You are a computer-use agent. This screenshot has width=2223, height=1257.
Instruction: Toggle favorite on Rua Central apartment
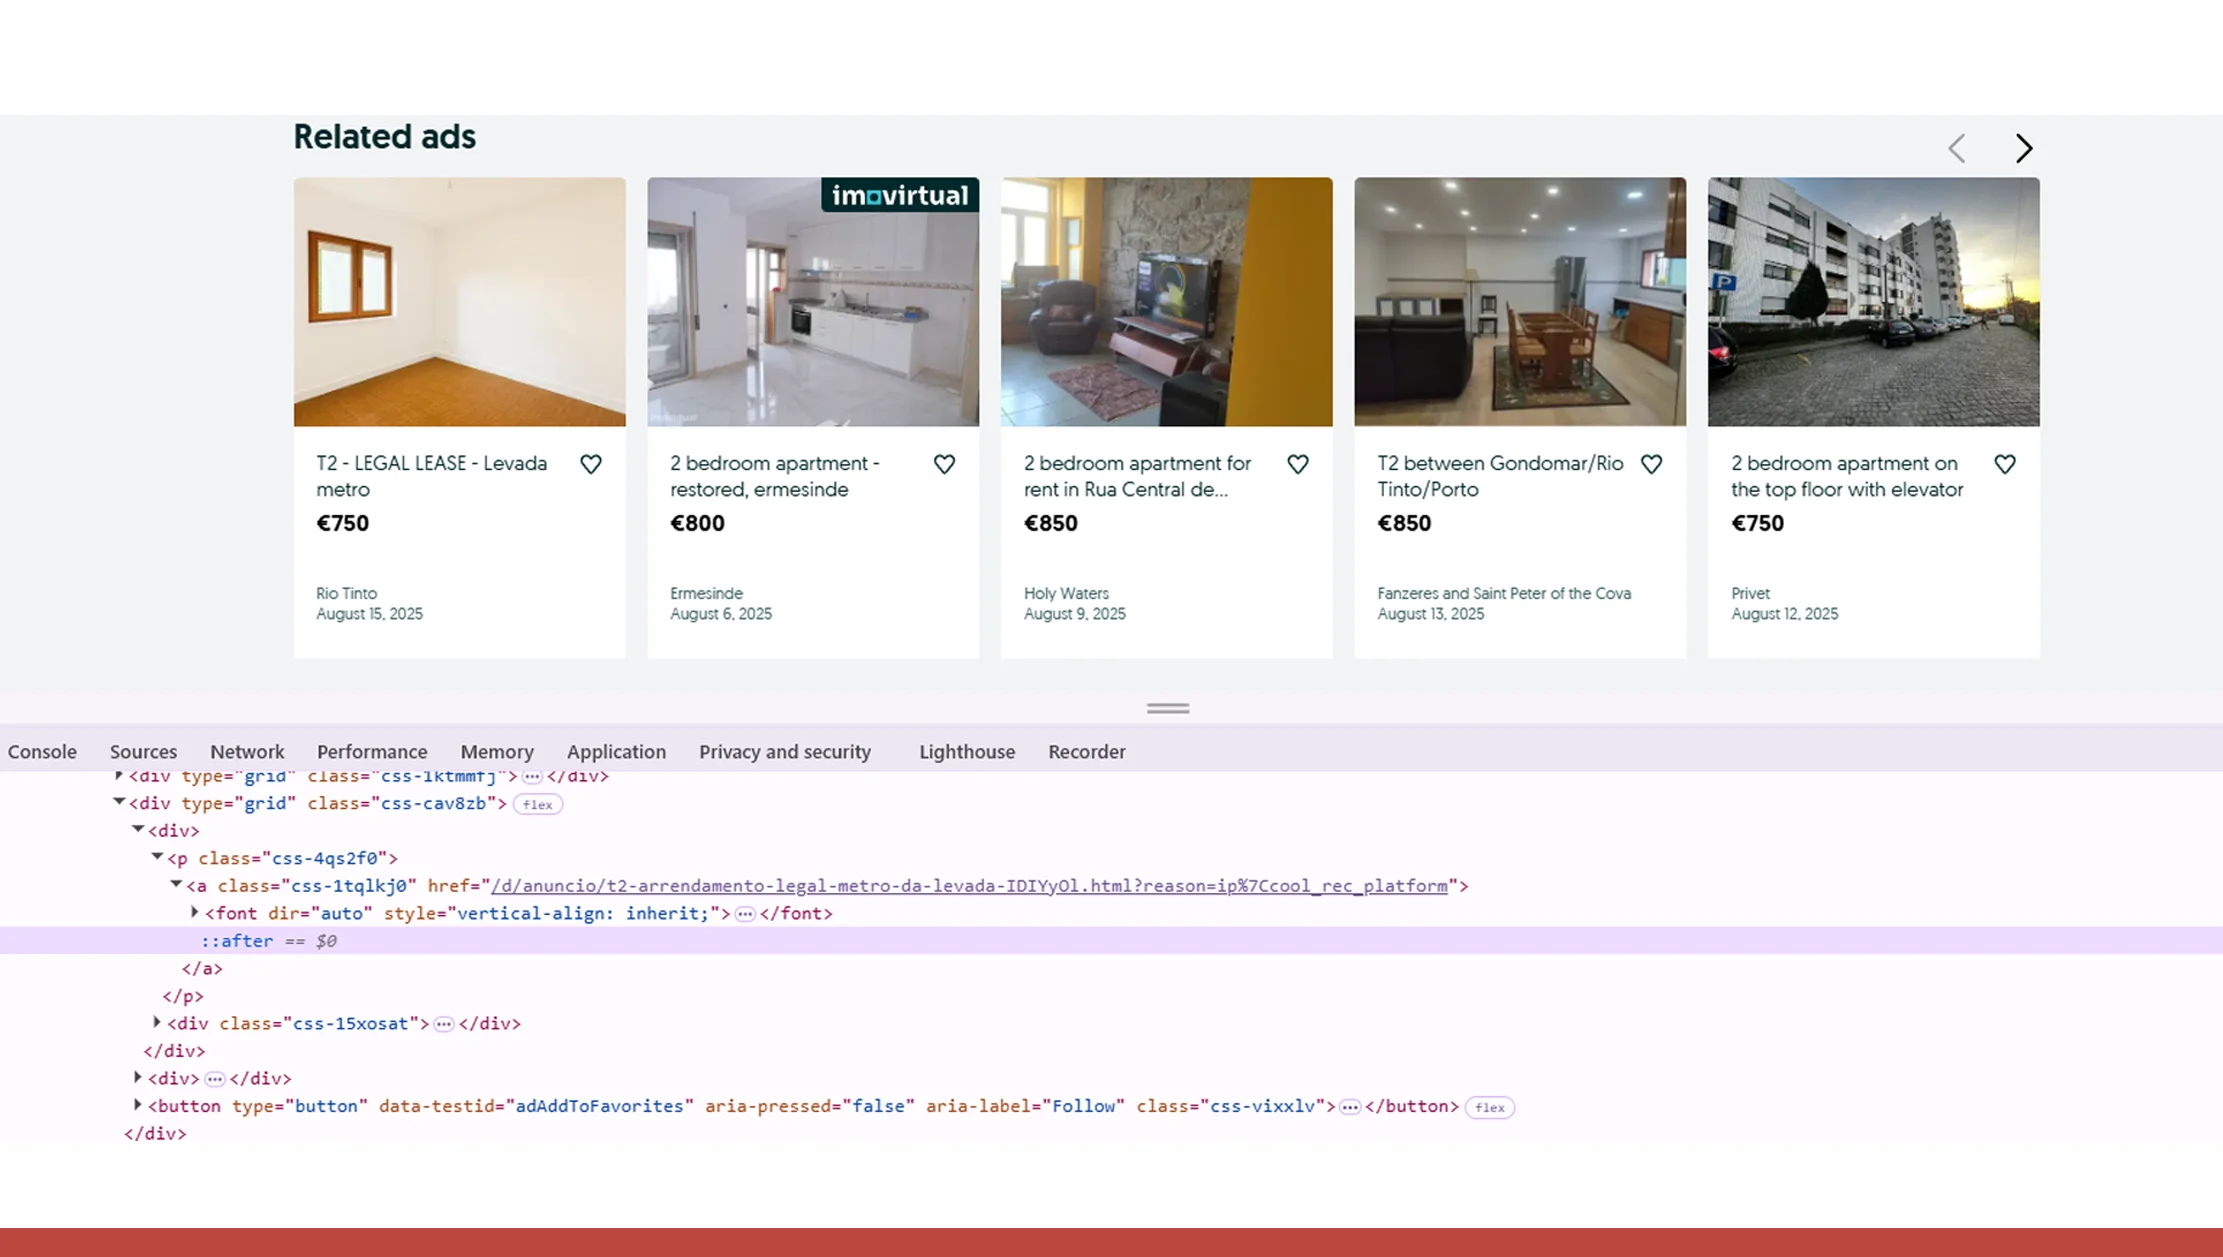point(1298,464)
